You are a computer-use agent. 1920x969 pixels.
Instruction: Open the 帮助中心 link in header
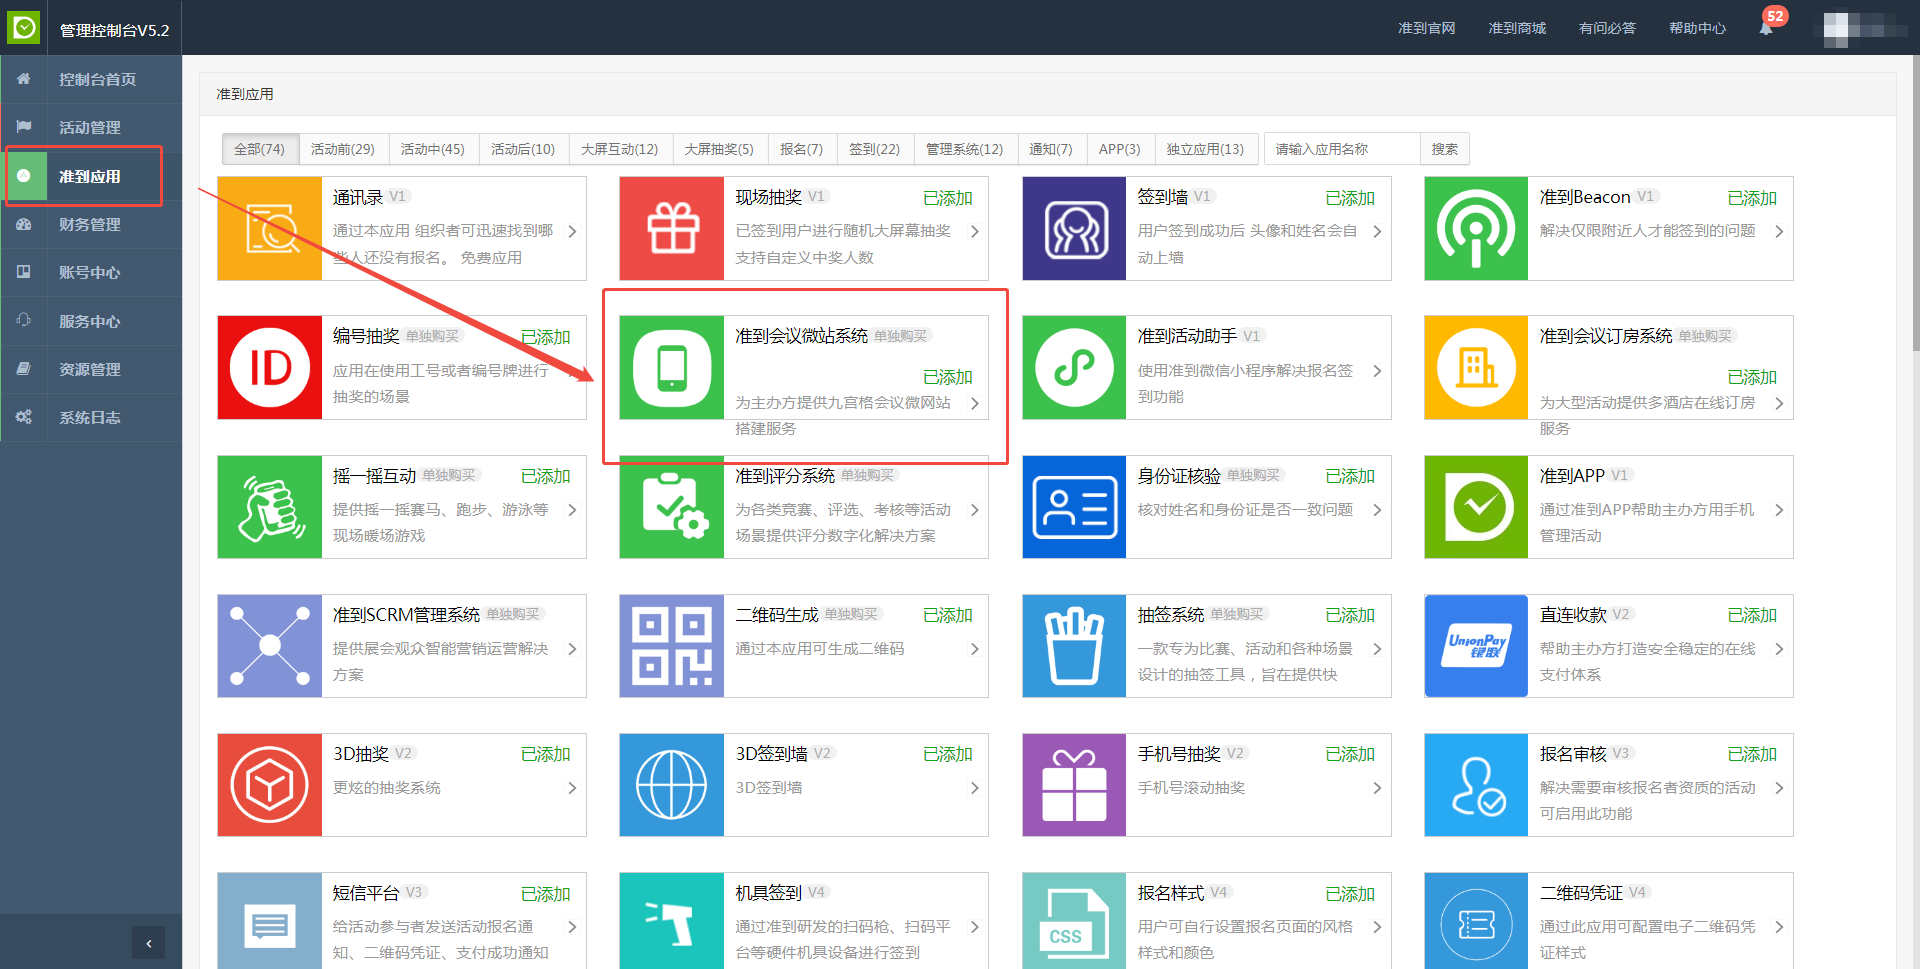click(1697, 28)
